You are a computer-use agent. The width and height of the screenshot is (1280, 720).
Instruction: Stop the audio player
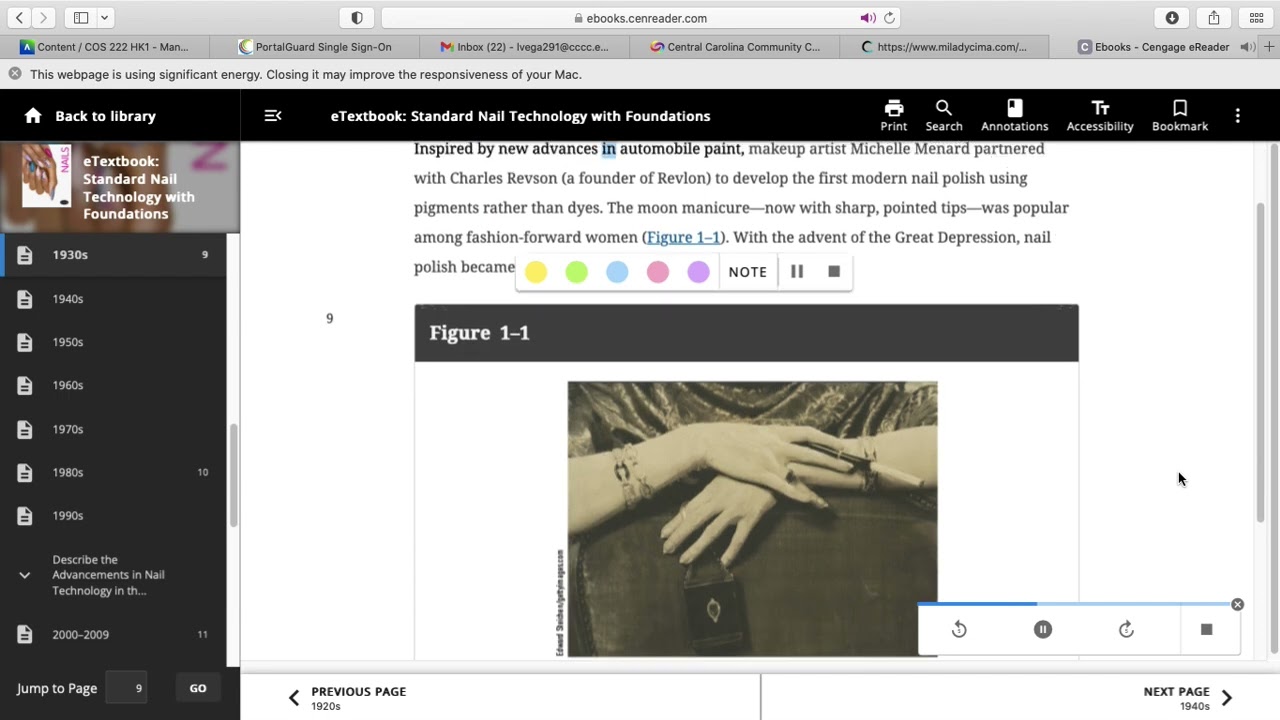click(x=1206, y=629)
